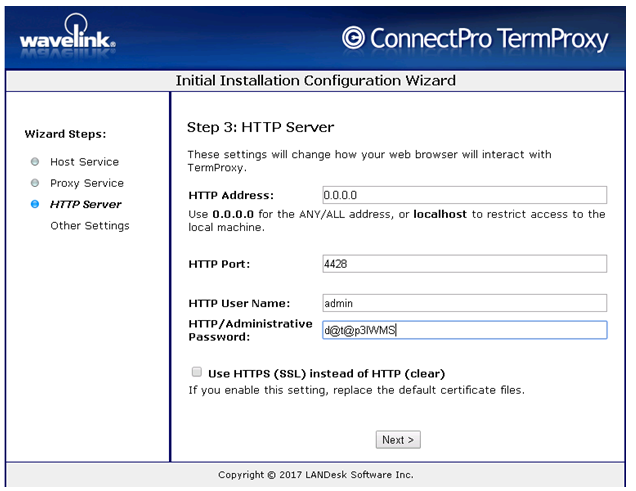The width and height of the screenshot is (636, 491).
Task: Enable Use HTTPS (SSL) checkbox
Action: click(197, 372)
